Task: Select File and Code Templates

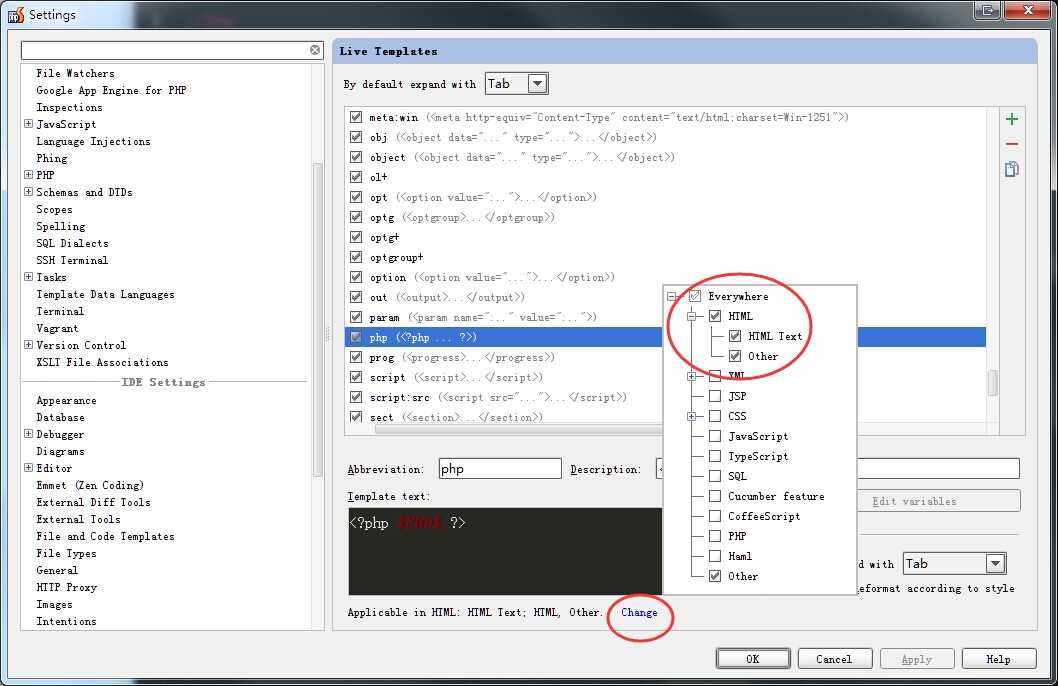Action: pyautogui.click(x=105, y=536)
